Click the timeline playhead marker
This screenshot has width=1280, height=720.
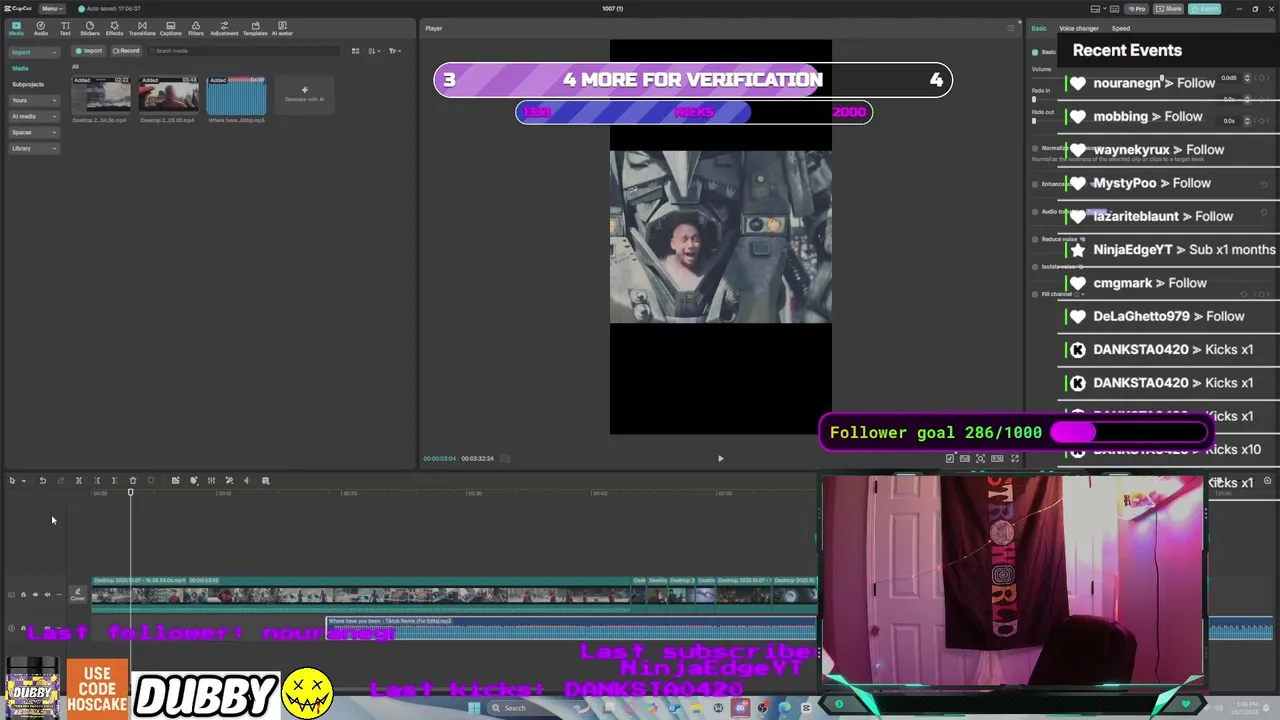coord(130,492)
